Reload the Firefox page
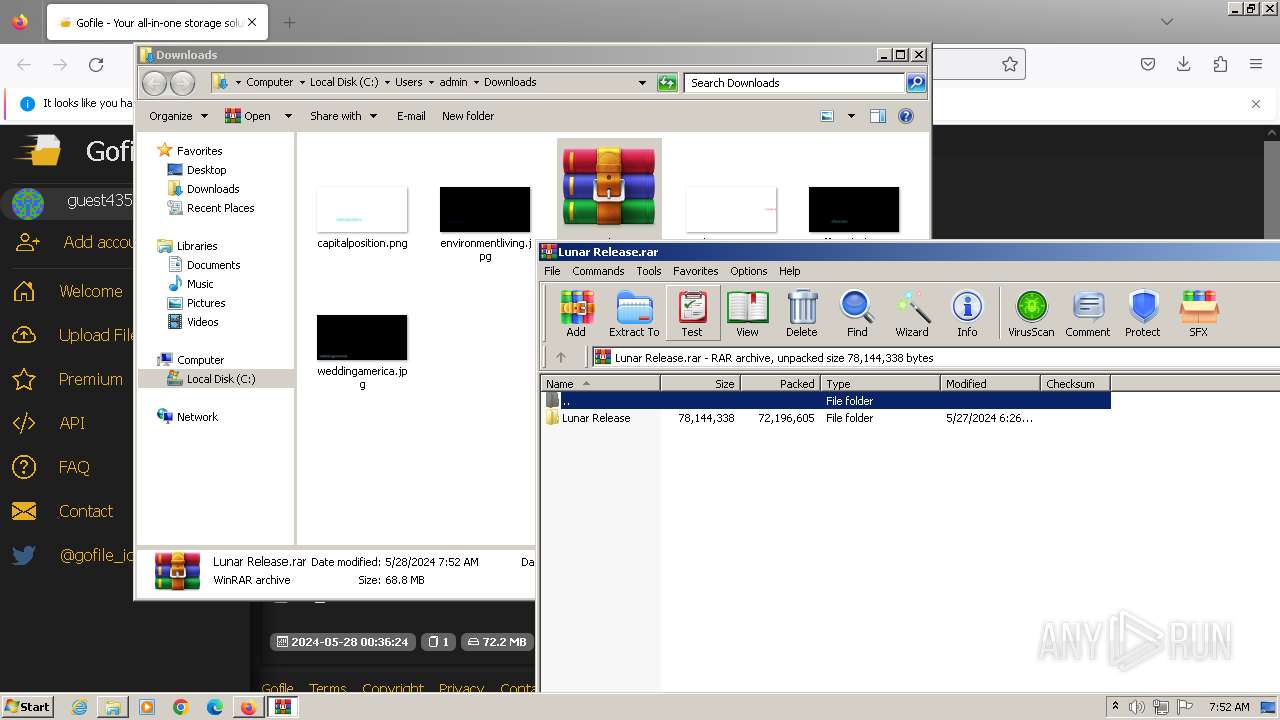The height and width of the screenshot is (720, 1280). pos(96,65)
